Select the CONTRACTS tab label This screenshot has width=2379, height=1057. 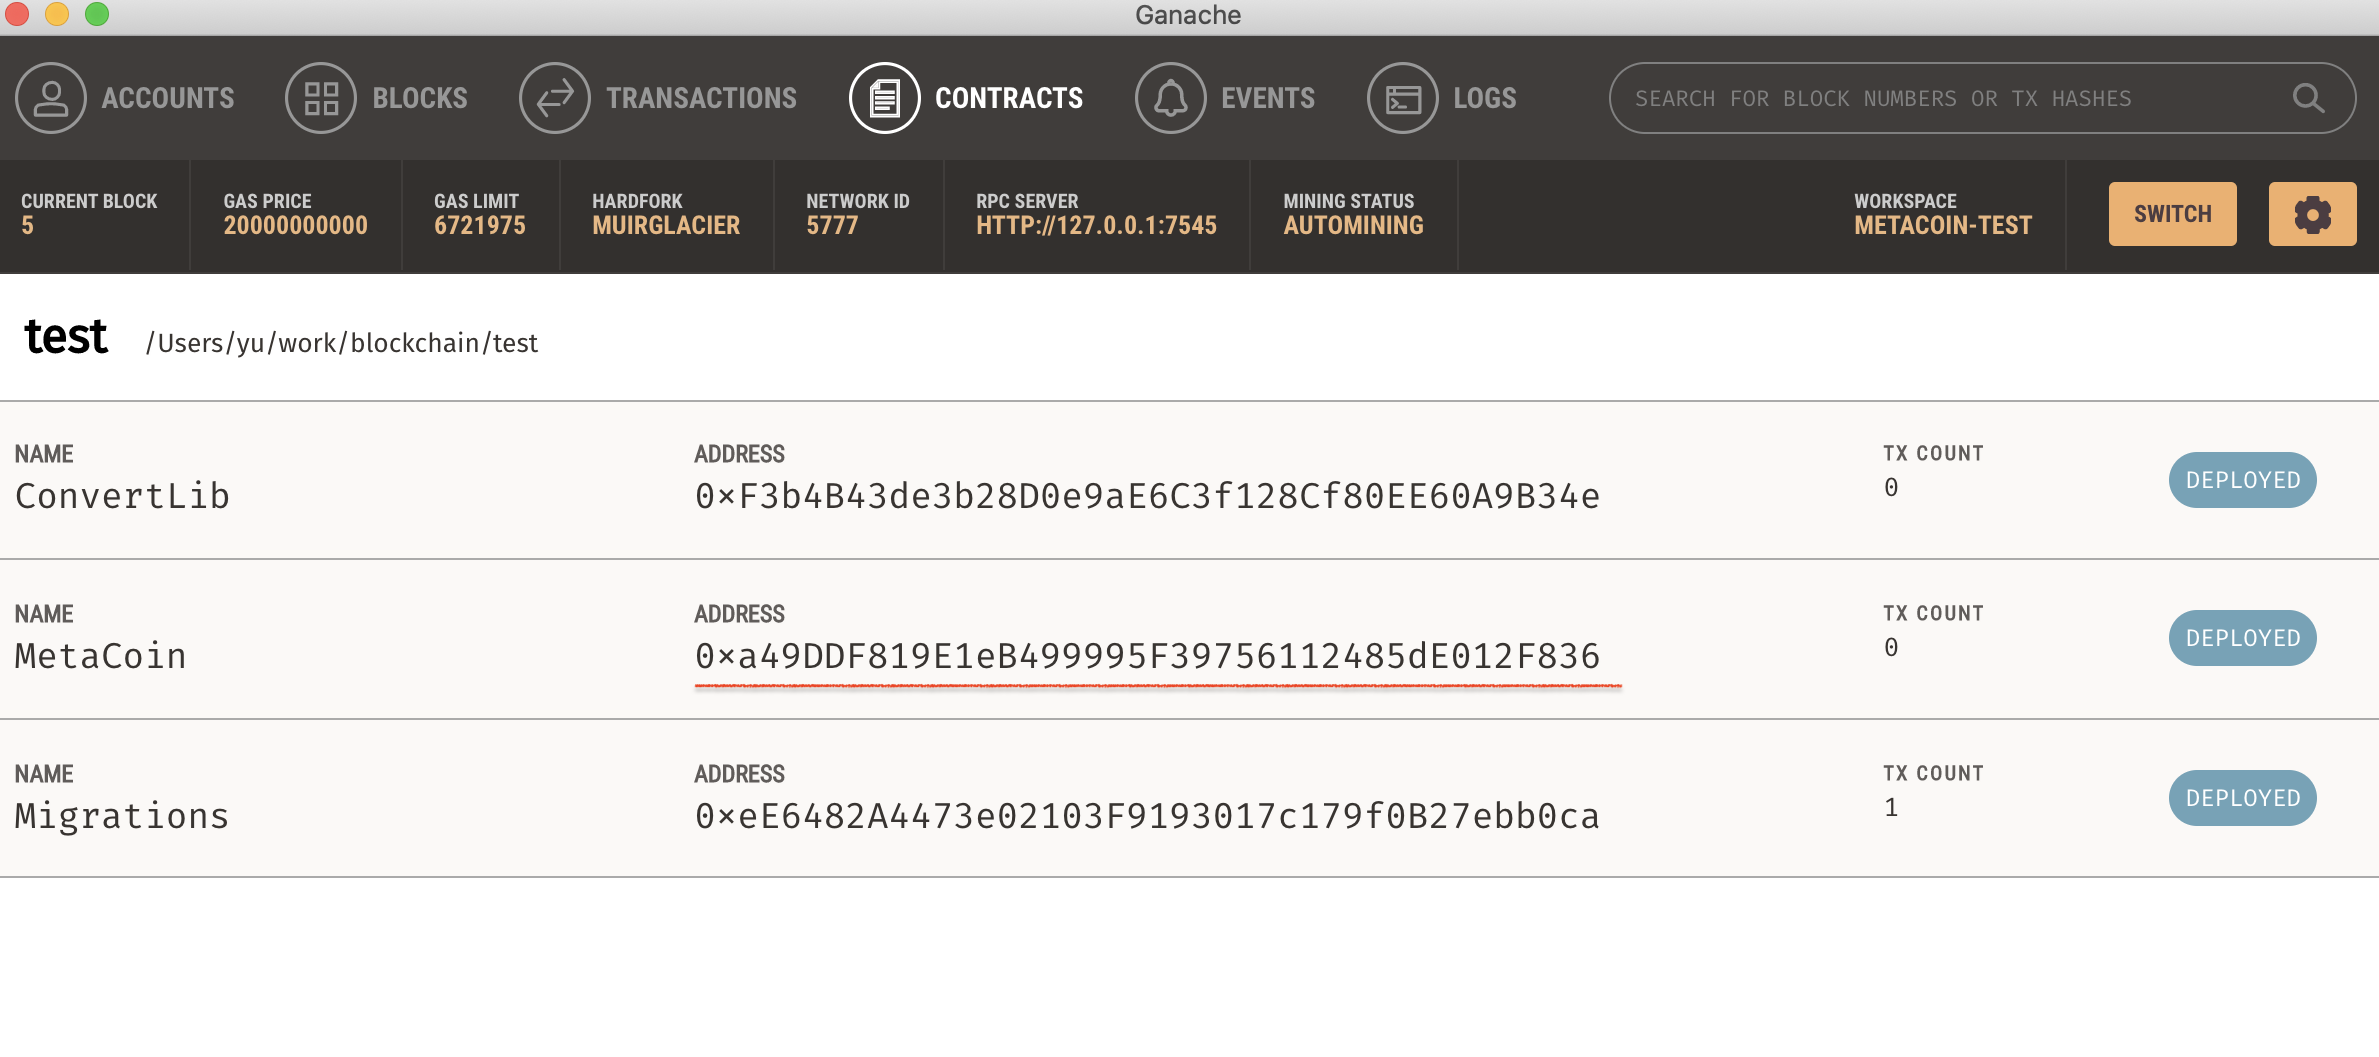[x=1009, y=98]
